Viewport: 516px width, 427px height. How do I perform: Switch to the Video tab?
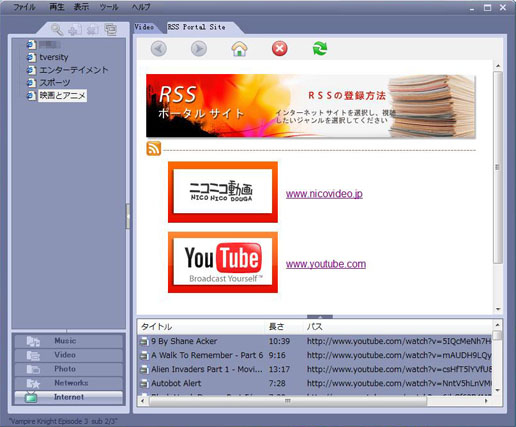[144, 27]
